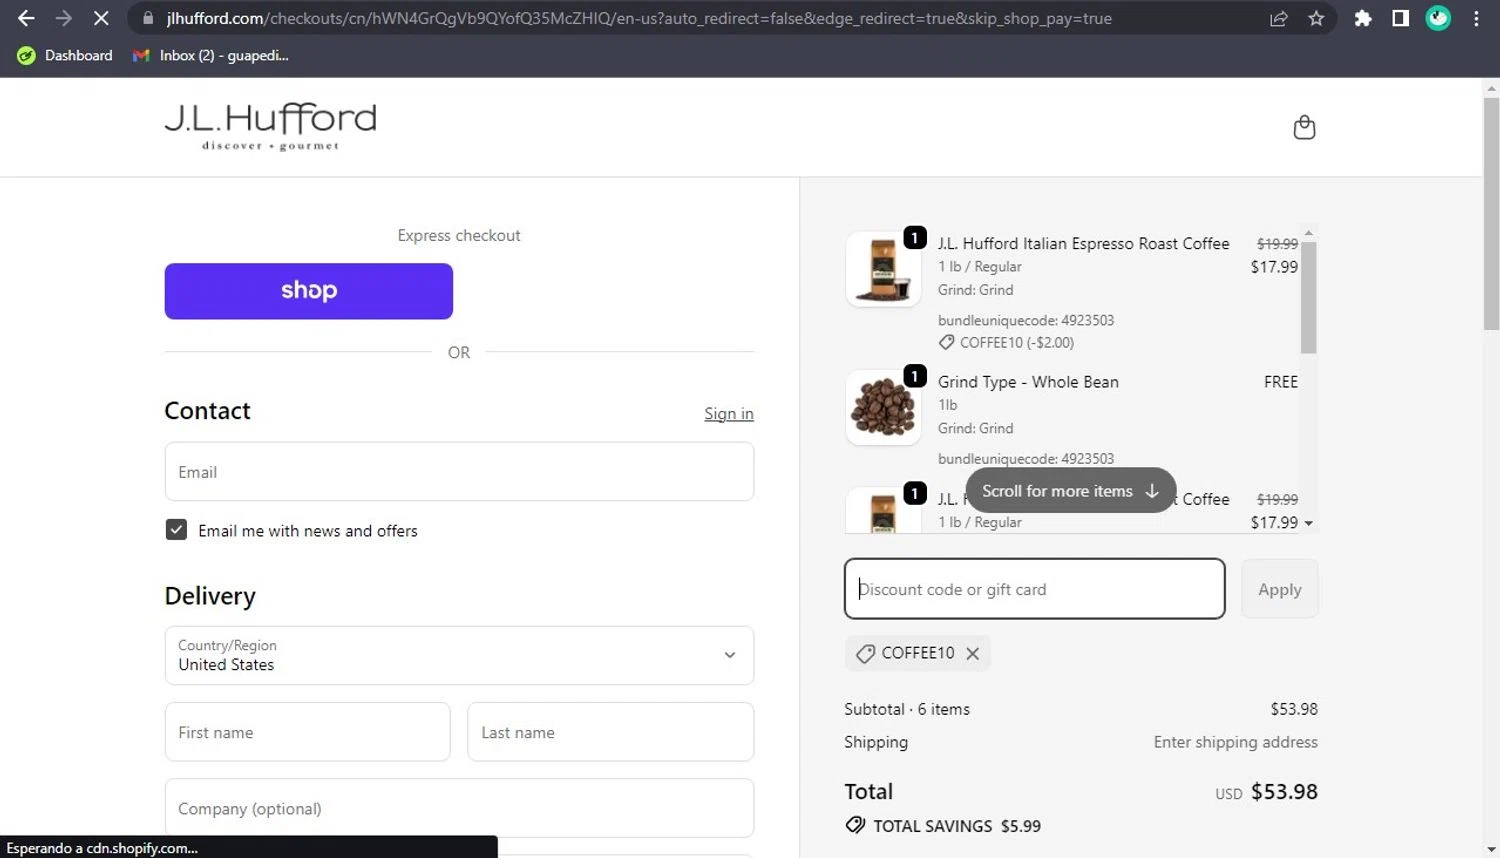Click the 'FREE' price label
Viewport: 1500px width, 858px height.
click(1280, 382)
